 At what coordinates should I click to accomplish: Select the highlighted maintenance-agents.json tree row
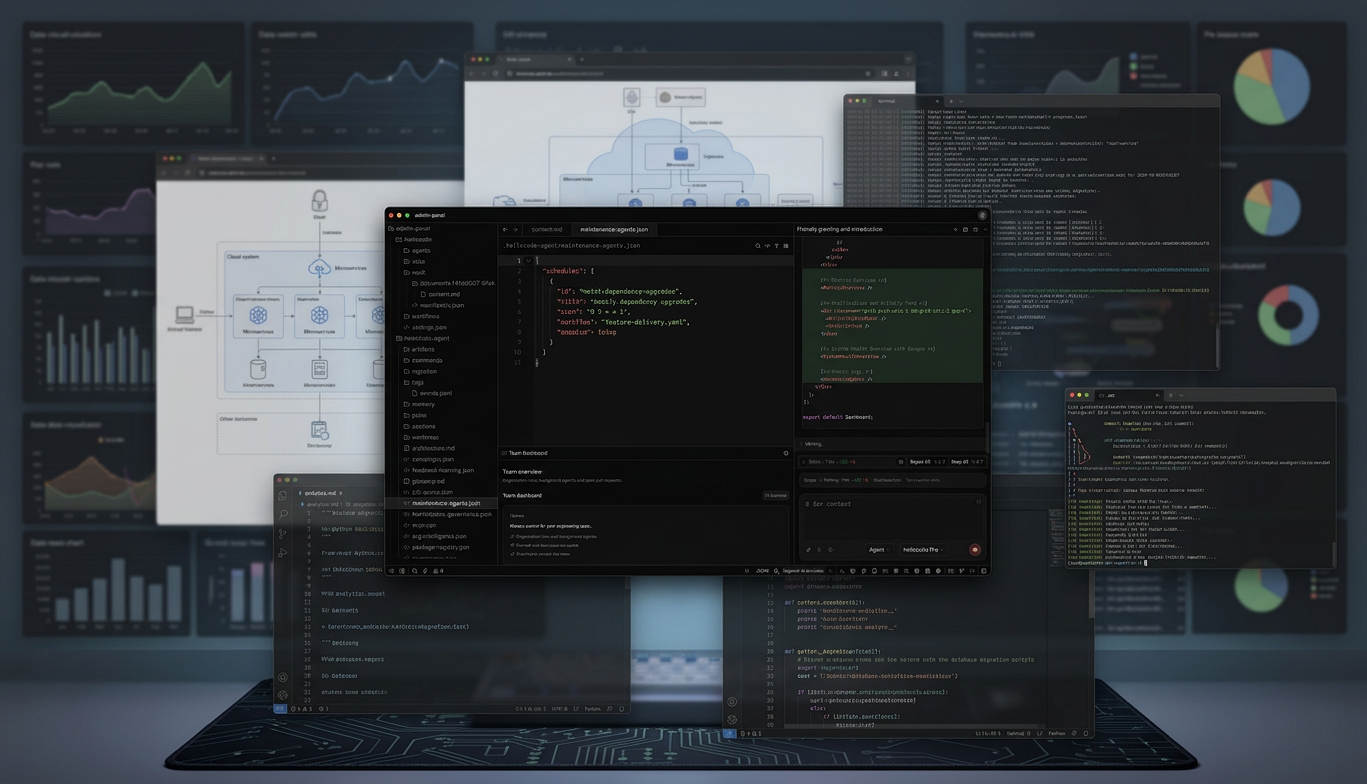[x=441, y=503]
